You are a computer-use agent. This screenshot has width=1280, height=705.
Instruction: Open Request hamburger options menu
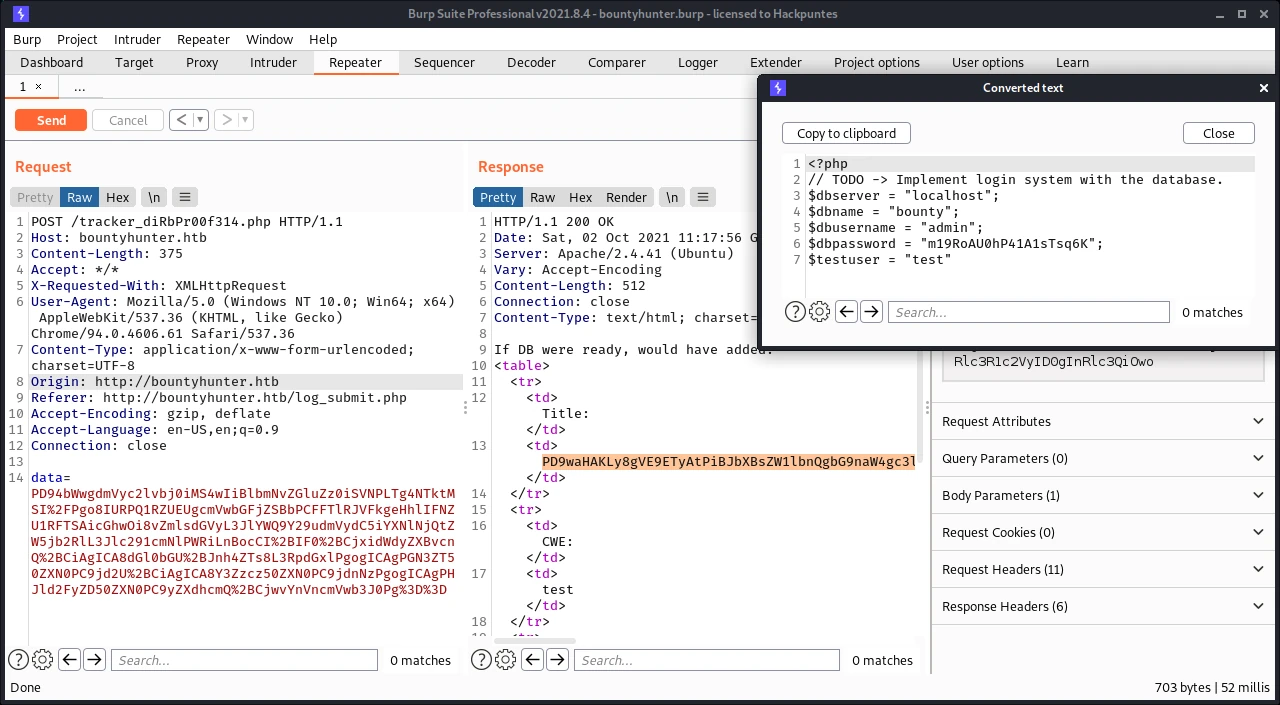(185, 197)
